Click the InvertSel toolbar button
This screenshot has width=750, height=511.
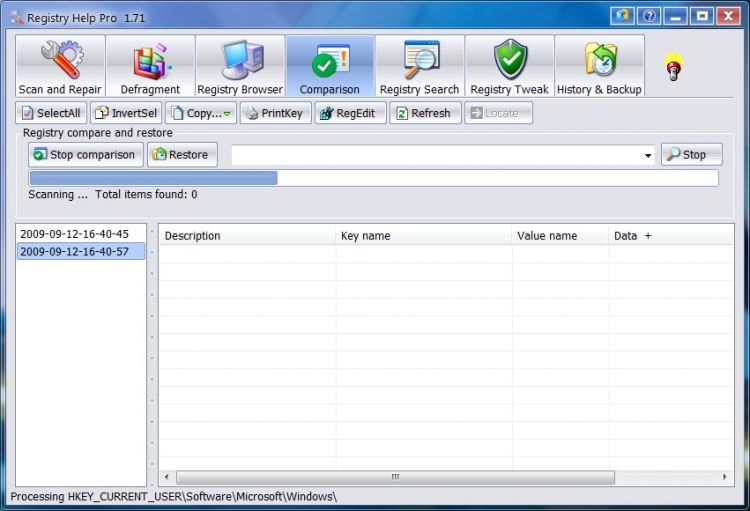[x=126, y=113]
